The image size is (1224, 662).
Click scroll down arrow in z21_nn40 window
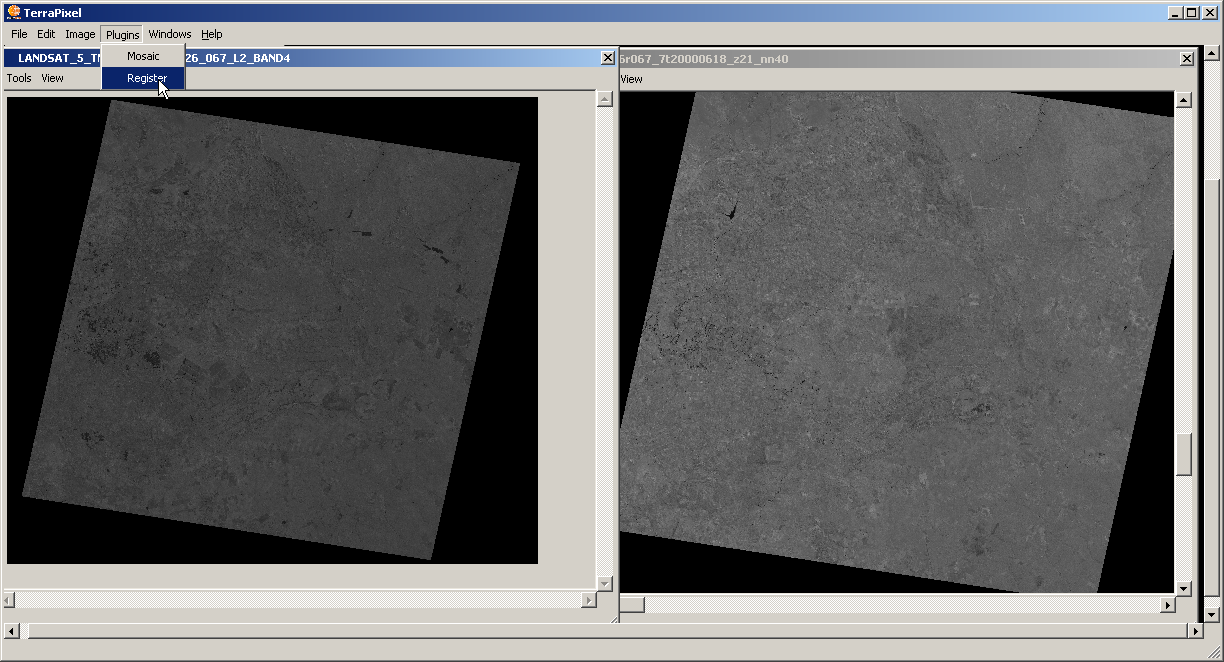[x=1184, y=588]
